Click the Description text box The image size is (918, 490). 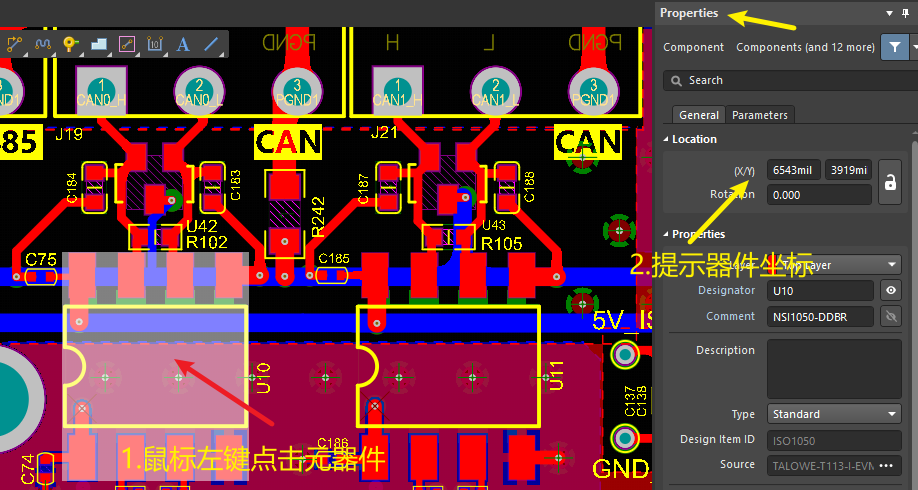[x=834, y=369]
